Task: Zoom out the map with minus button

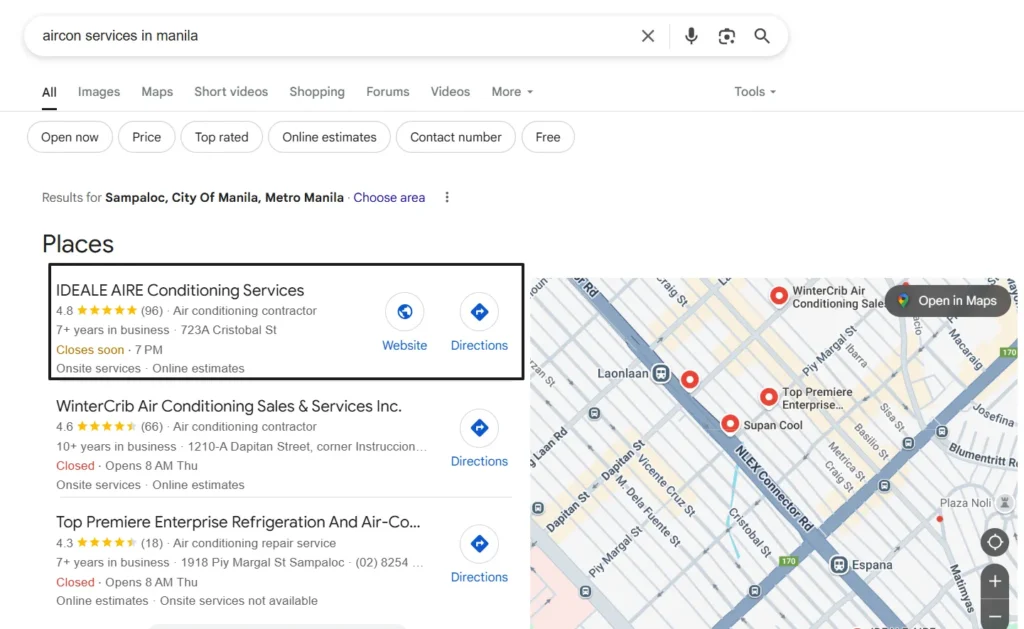Action: point(995,615)
